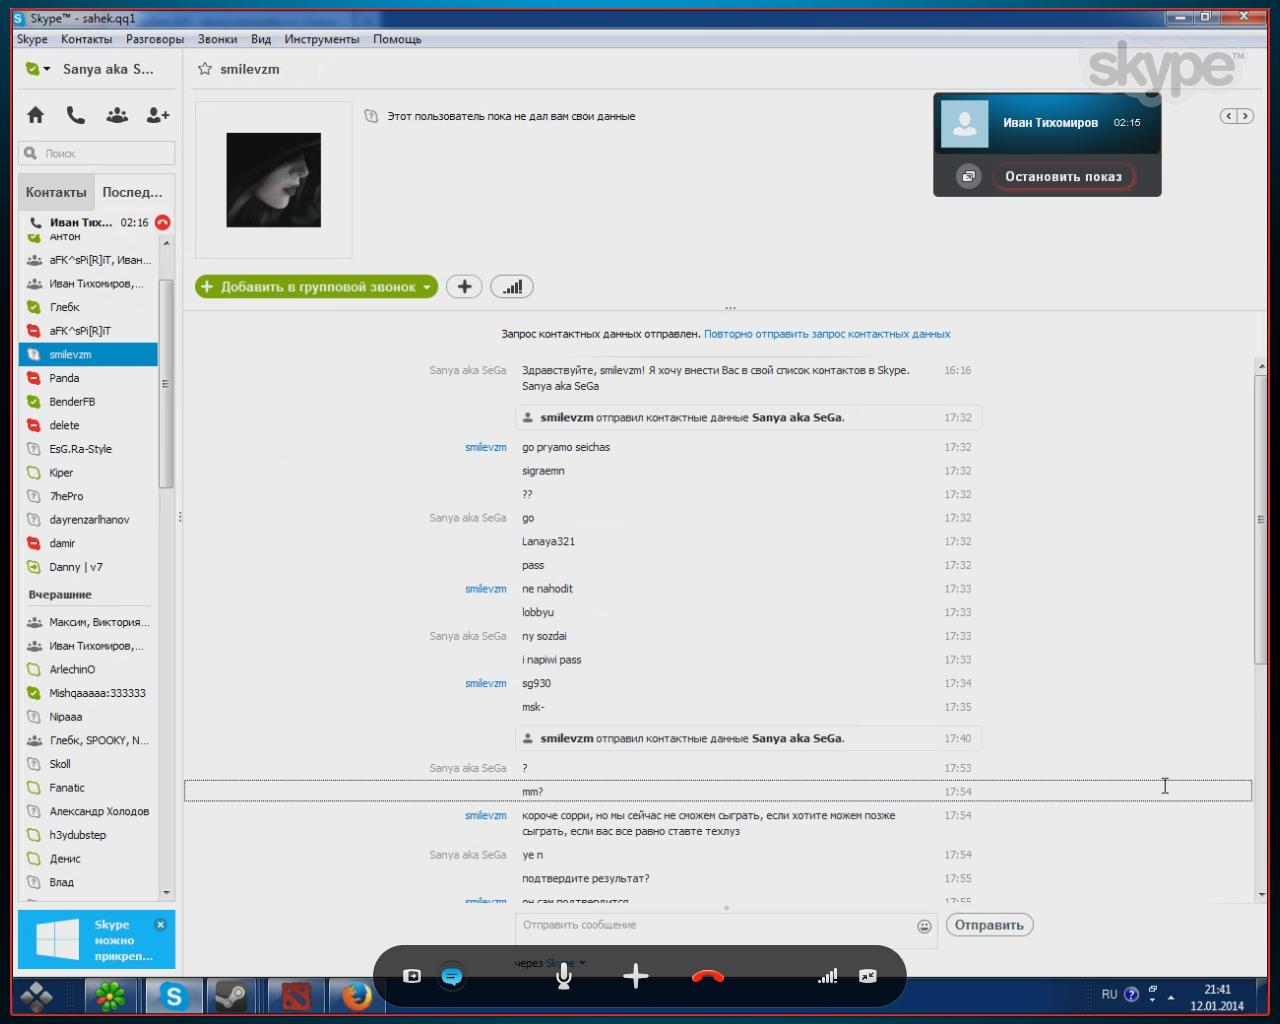The width and height of the screenshot is (1280, 1024).
Task: Open Steam from the taskbar
Action: (x=231, y=996)
